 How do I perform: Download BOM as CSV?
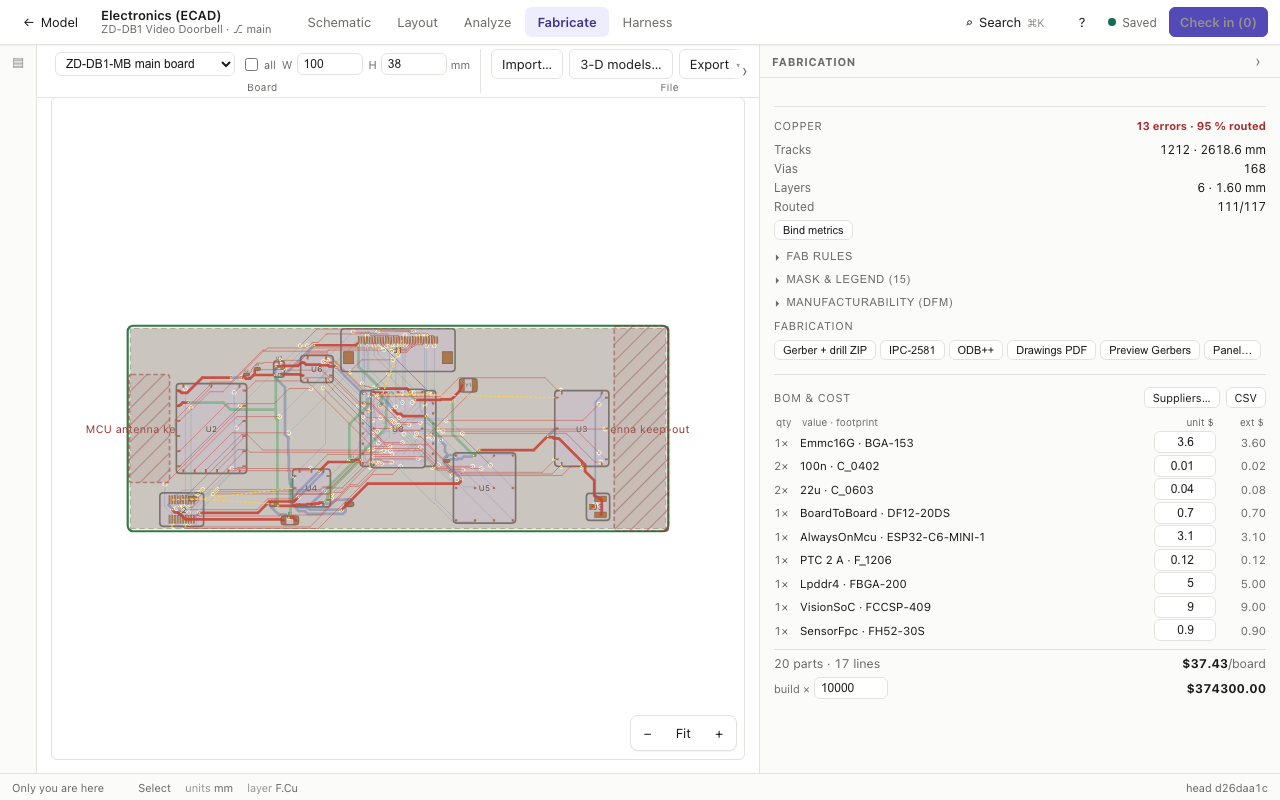click(1246, 398)
